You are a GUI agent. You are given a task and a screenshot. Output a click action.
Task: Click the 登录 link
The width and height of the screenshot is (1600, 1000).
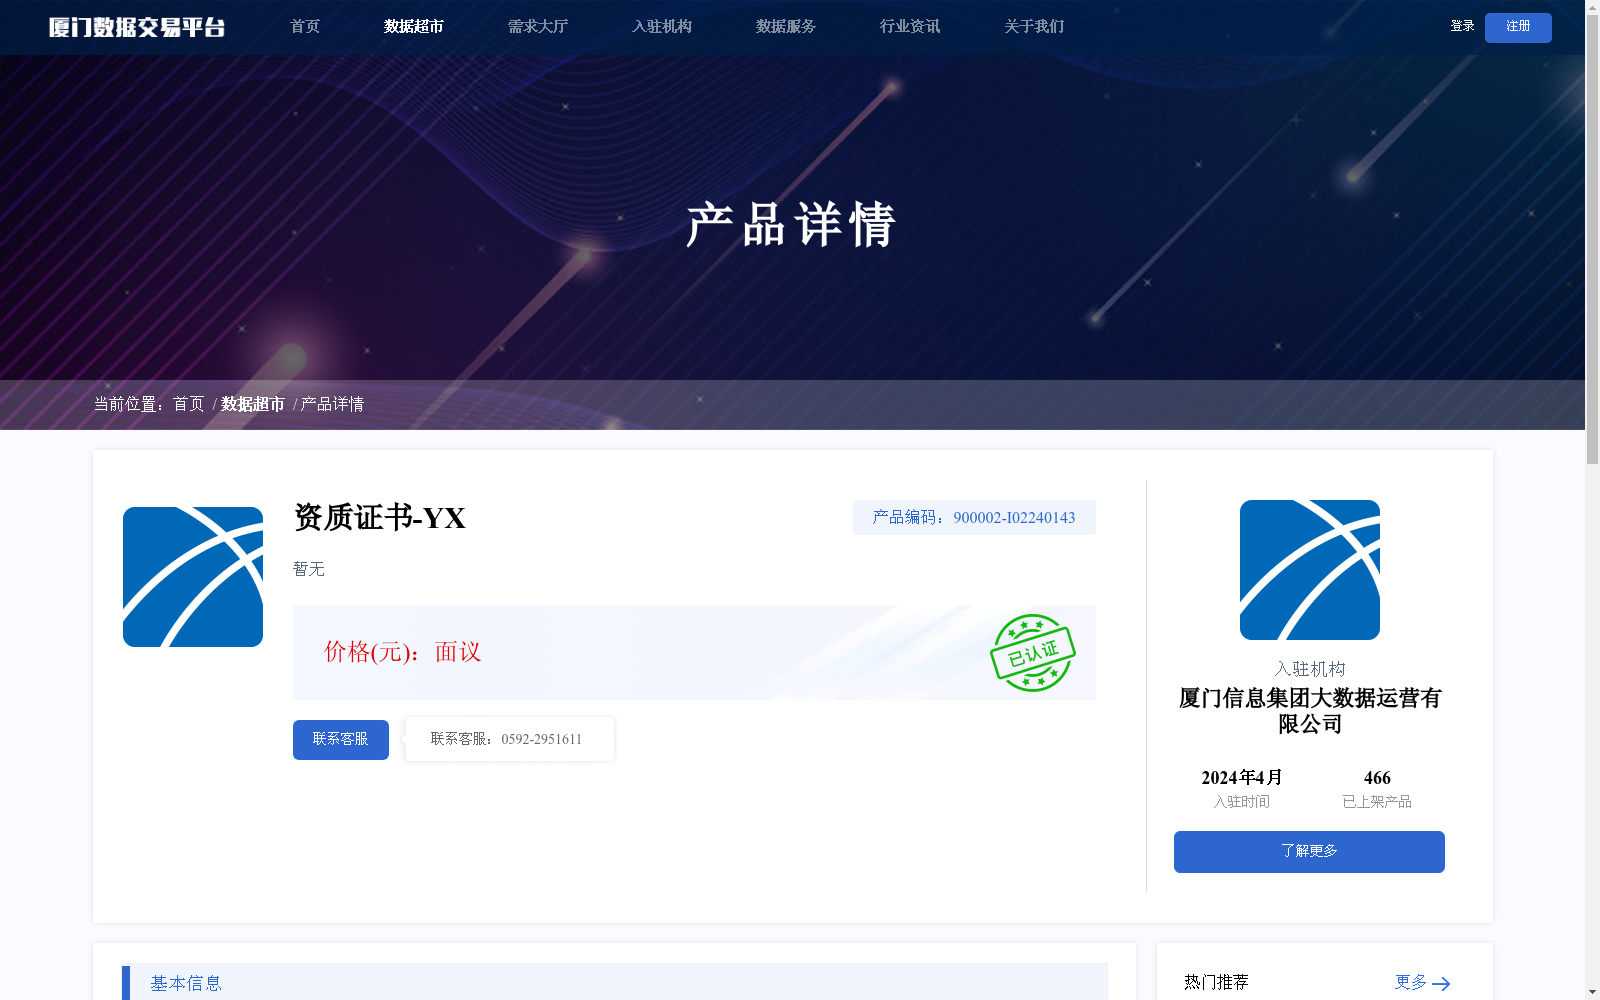(1462, 26)
